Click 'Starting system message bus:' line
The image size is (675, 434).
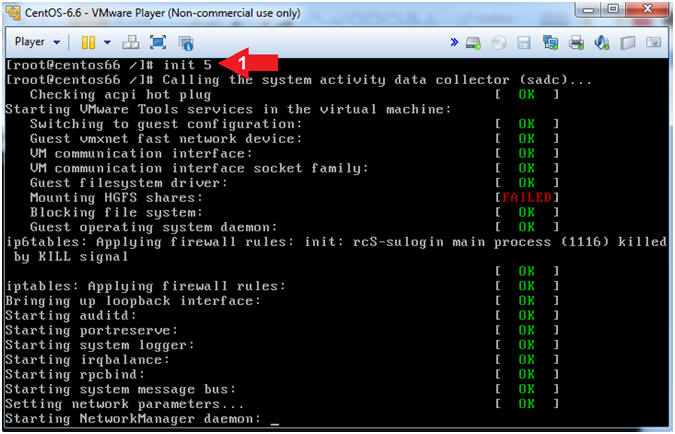(x=121, y=389)
